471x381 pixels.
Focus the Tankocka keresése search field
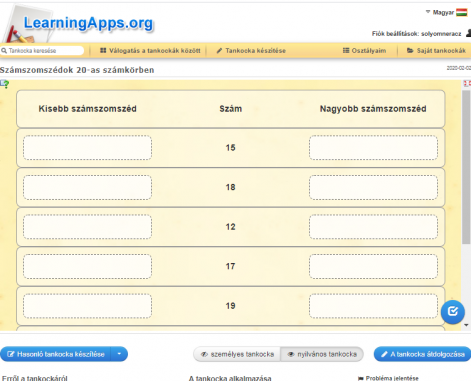(x=42, y=51)
